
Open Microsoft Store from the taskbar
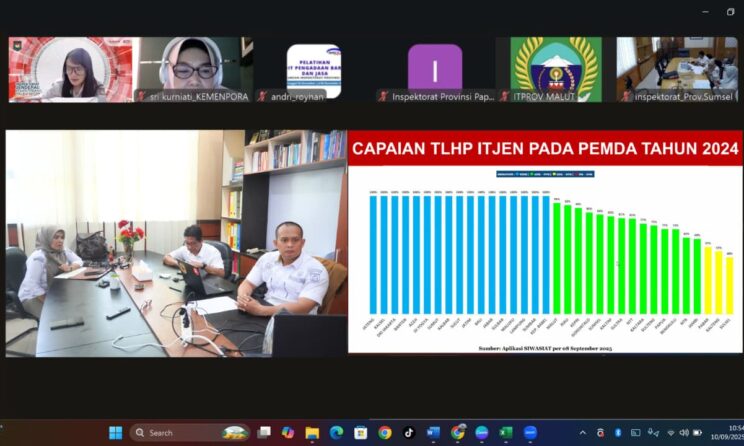point(360,432)
